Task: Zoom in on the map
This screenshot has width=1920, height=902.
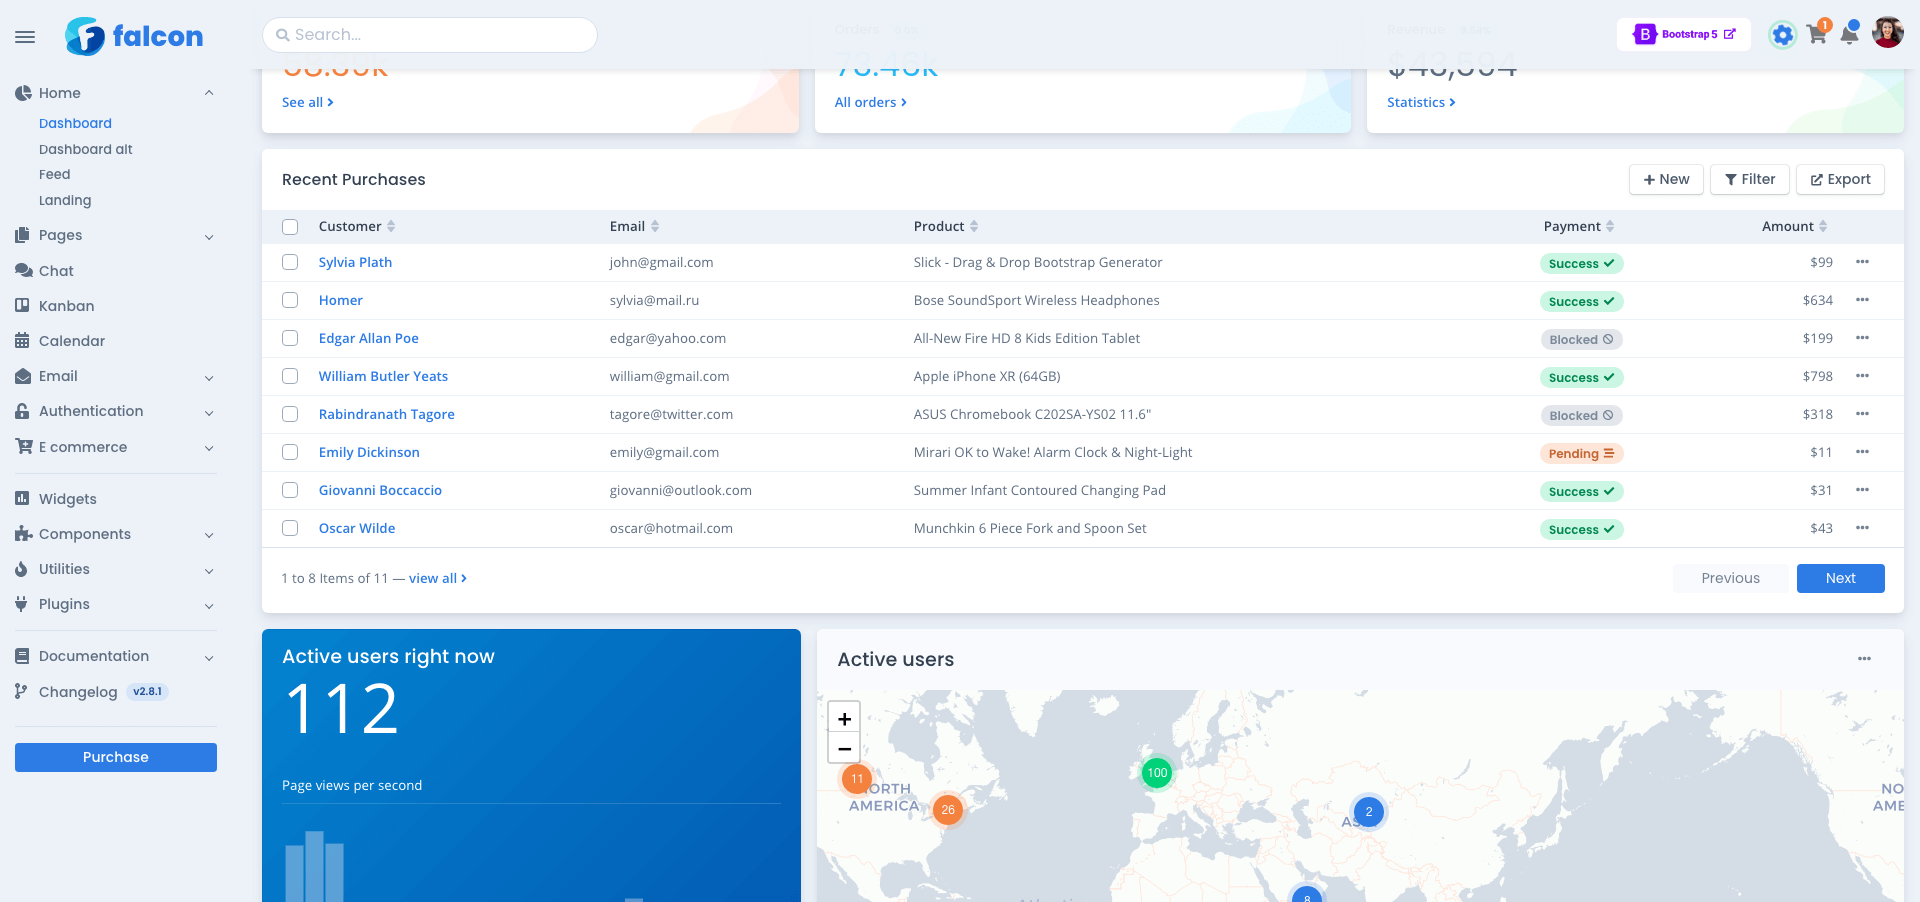Action: click(844, 719)
